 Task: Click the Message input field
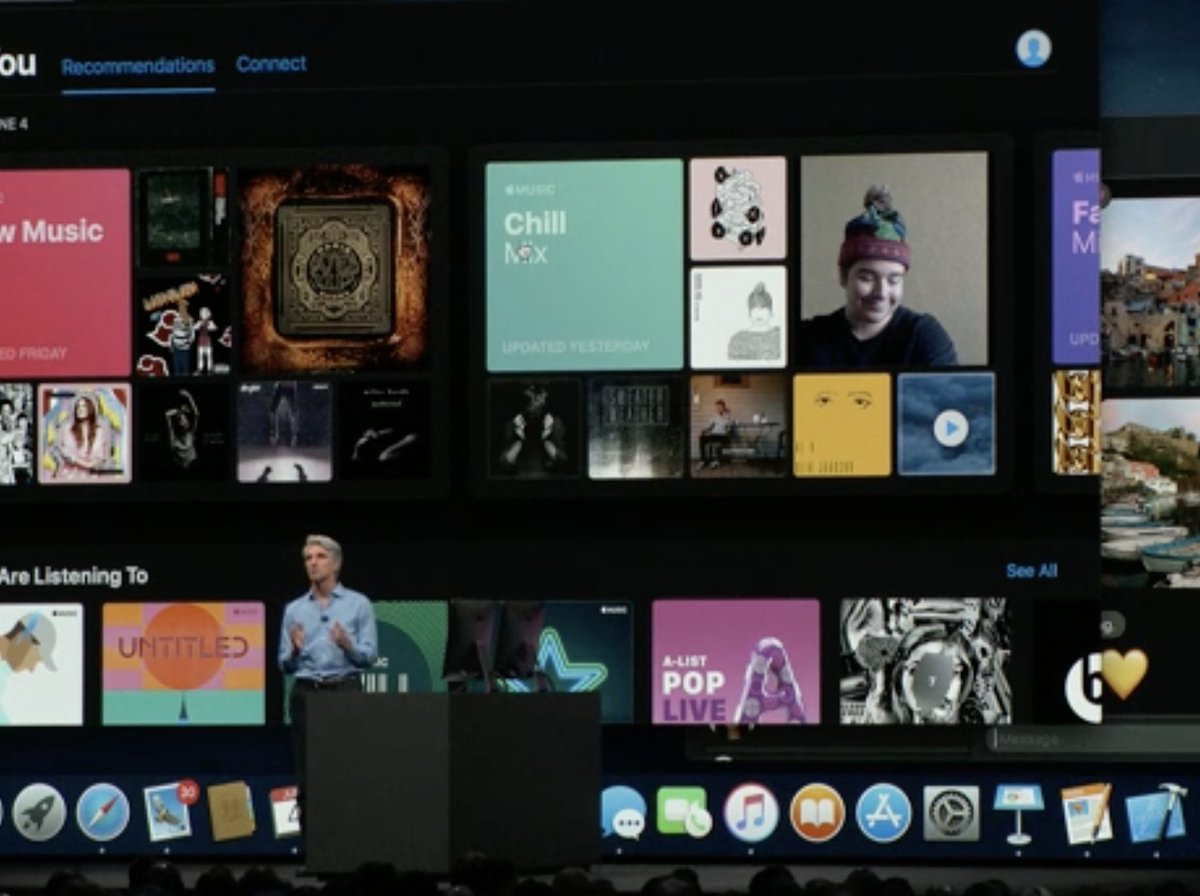click(1093, 739)
